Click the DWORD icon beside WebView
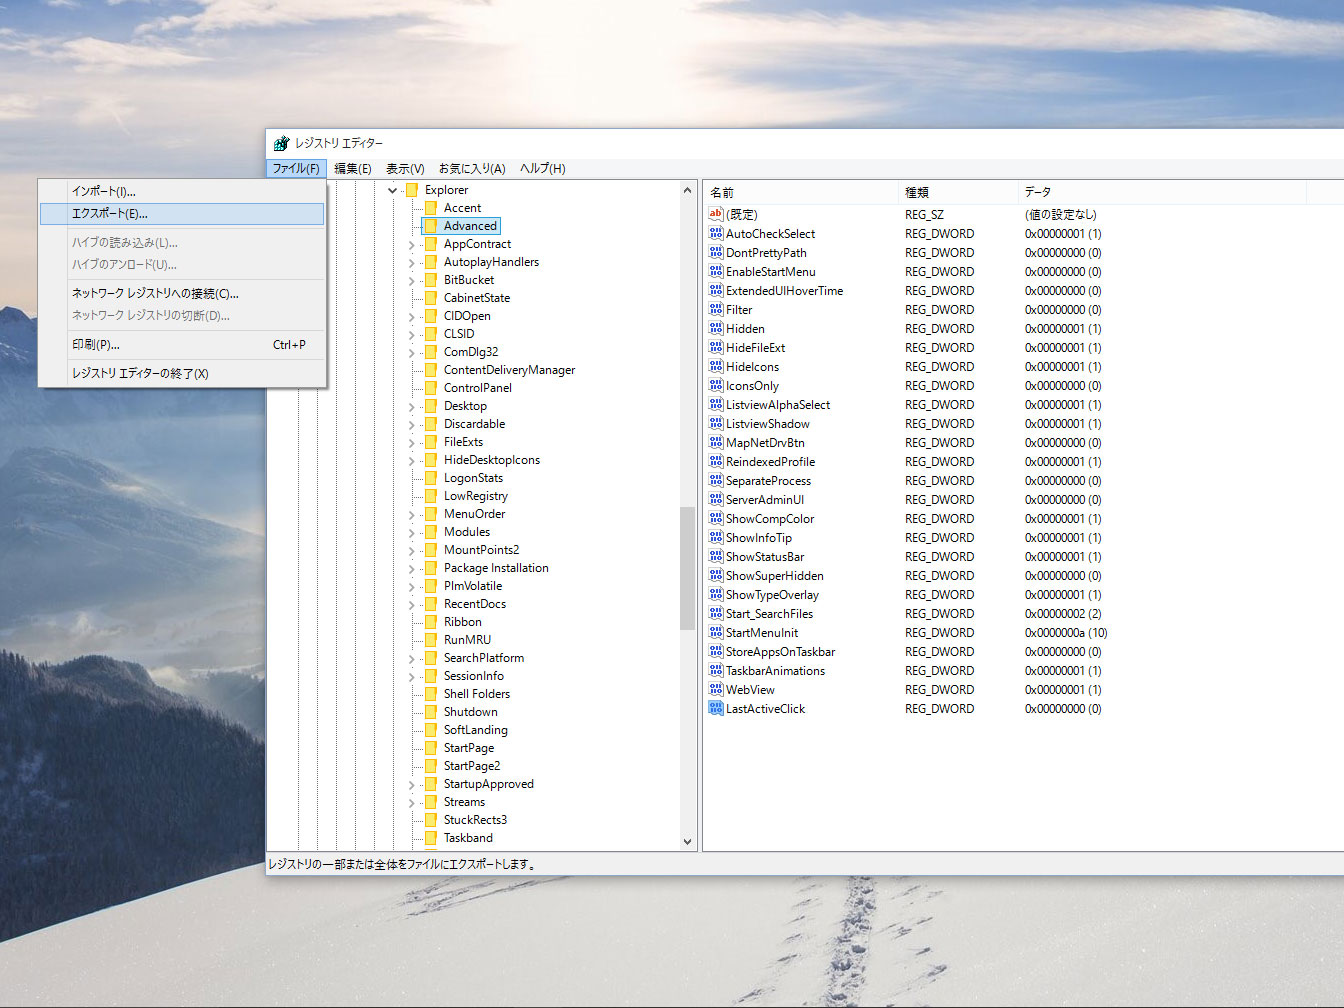This screenshot has width=1344, height=1008. click(716, 689)
